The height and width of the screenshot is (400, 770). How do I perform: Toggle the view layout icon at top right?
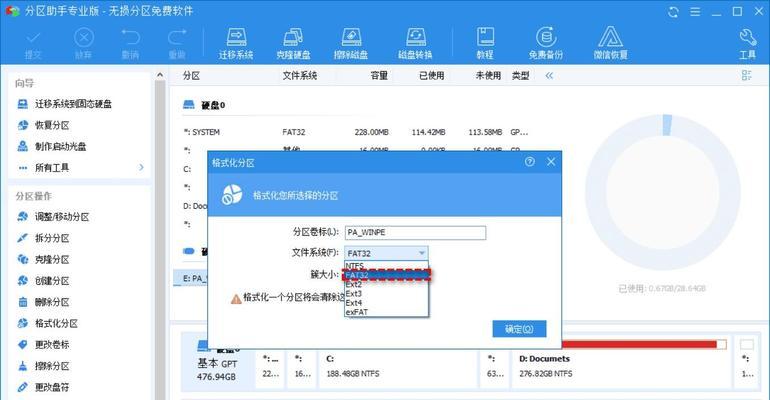point(746,75)
